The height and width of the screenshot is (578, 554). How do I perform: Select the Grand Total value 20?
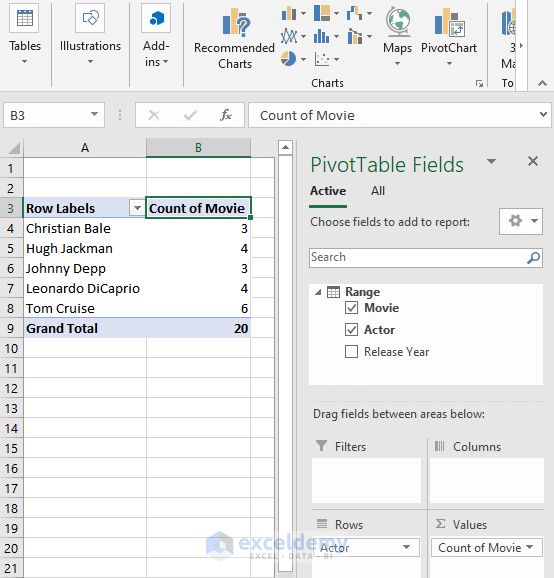[198, 328]
